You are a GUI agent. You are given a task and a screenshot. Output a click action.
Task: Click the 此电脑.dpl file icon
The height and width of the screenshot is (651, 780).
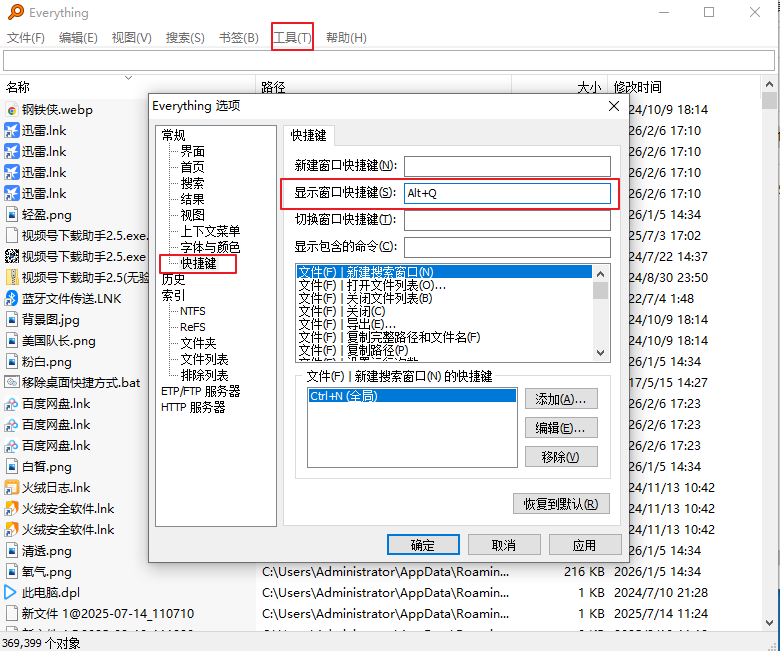[x=10, y=592]
